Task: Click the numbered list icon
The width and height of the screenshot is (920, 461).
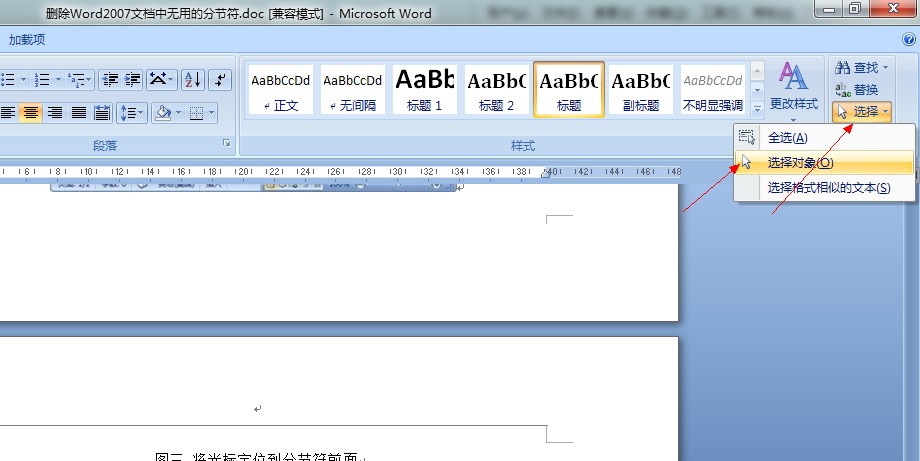Action: point(42,79)
